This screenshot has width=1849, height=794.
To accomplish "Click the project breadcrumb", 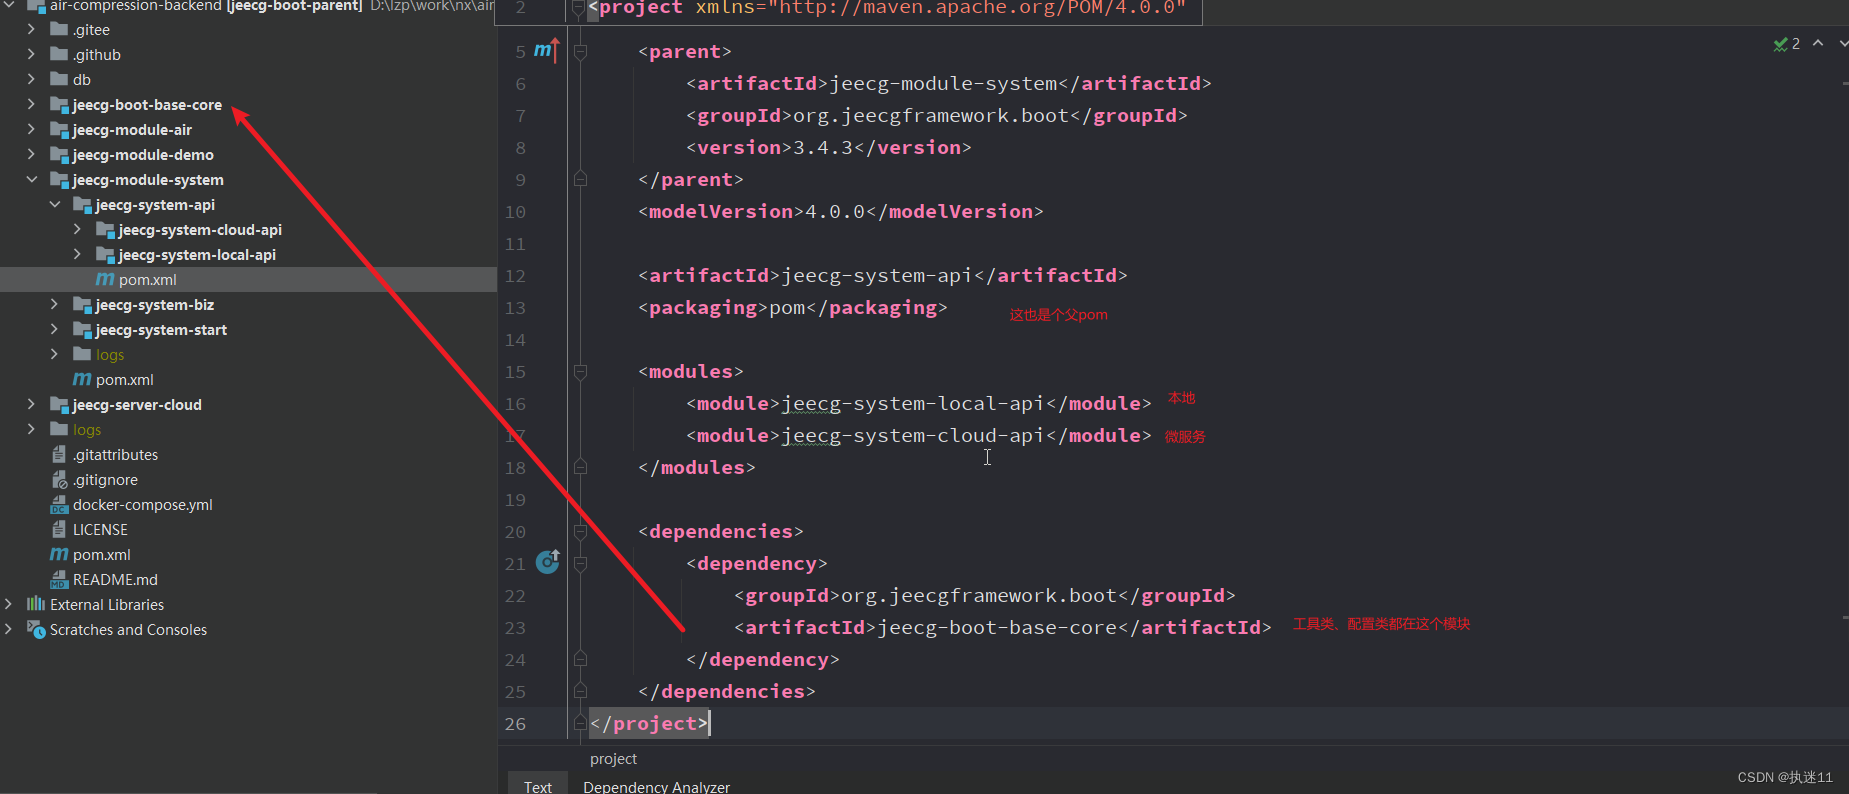I will click(x=613, y=758).
